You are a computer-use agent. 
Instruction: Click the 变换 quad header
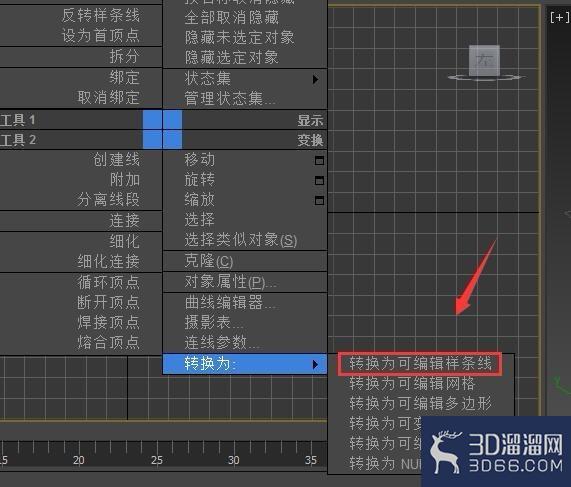(310, 141)
